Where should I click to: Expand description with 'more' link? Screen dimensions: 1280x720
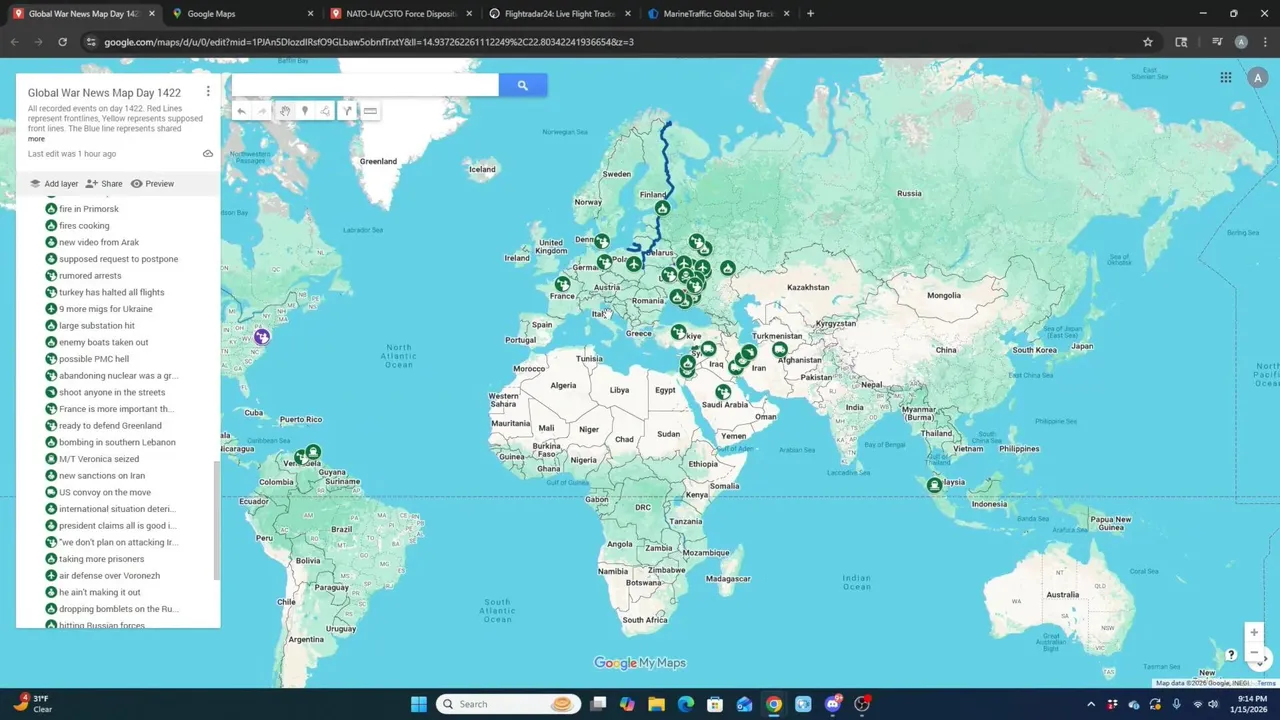[36, 139]
